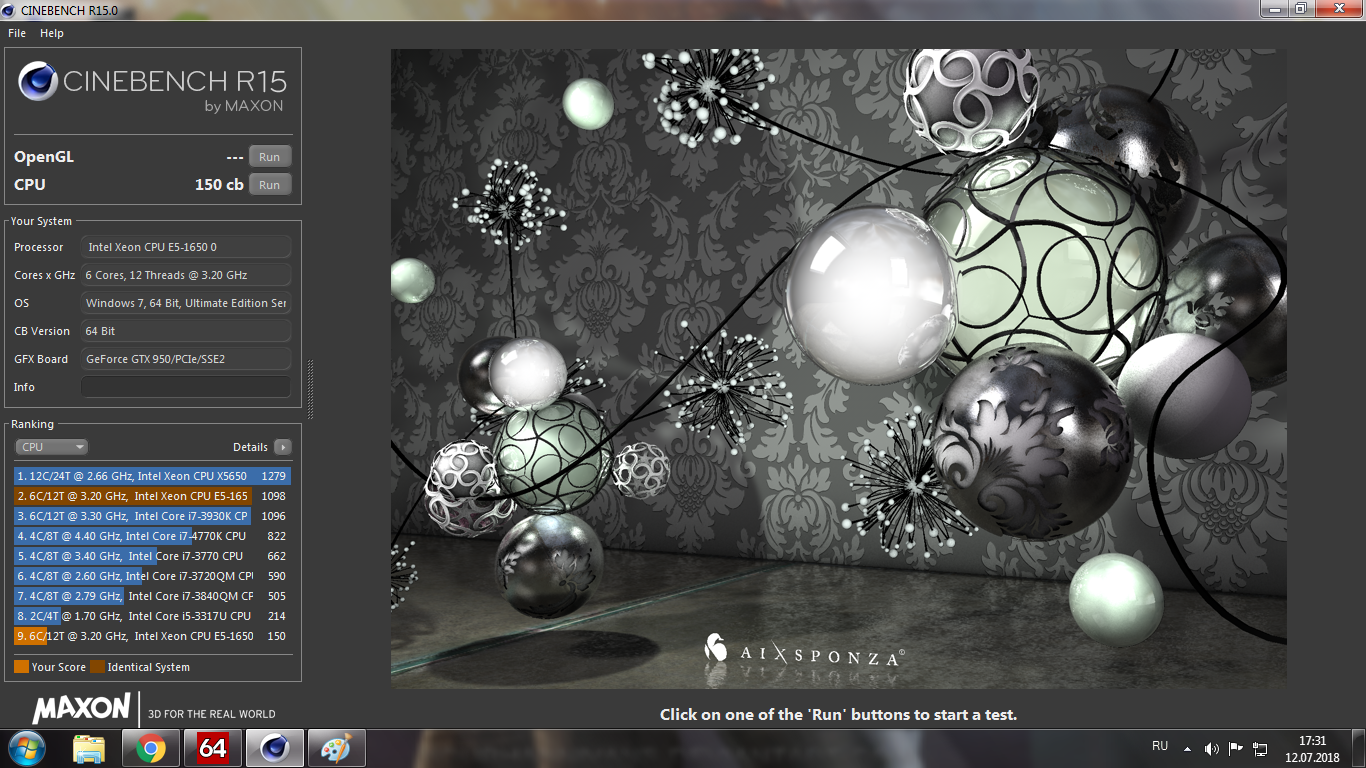Click the GFX Board field
This screenshot has height=768, width=1366.
pos(186,359)
